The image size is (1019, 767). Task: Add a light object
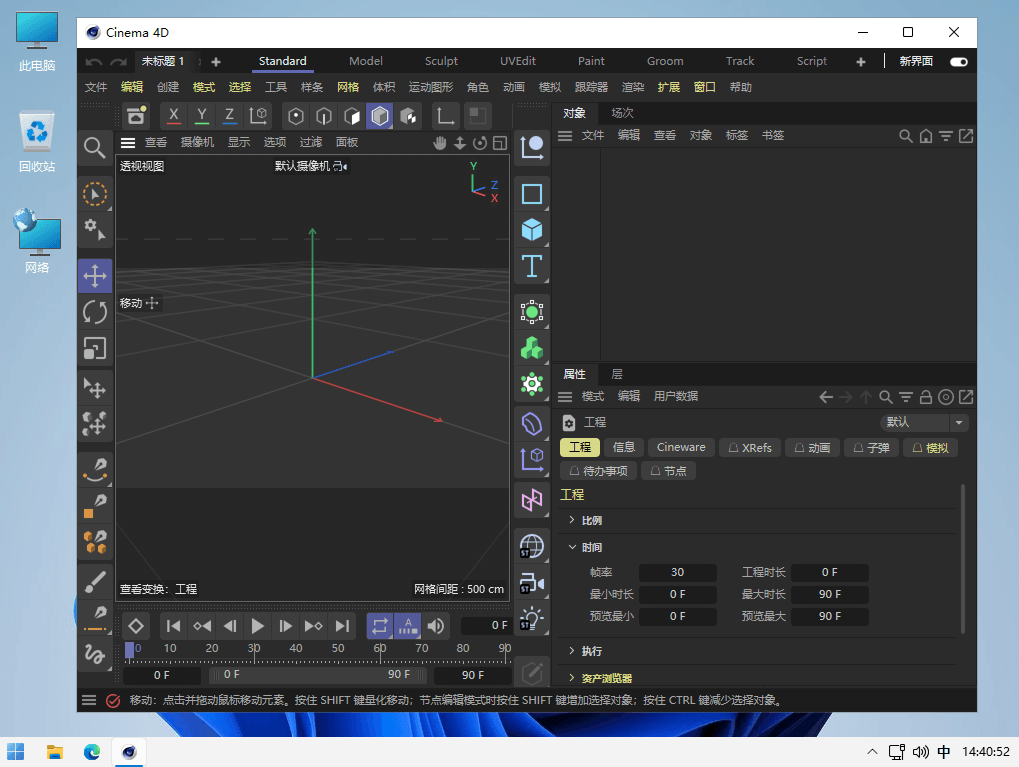pos(532,619)
